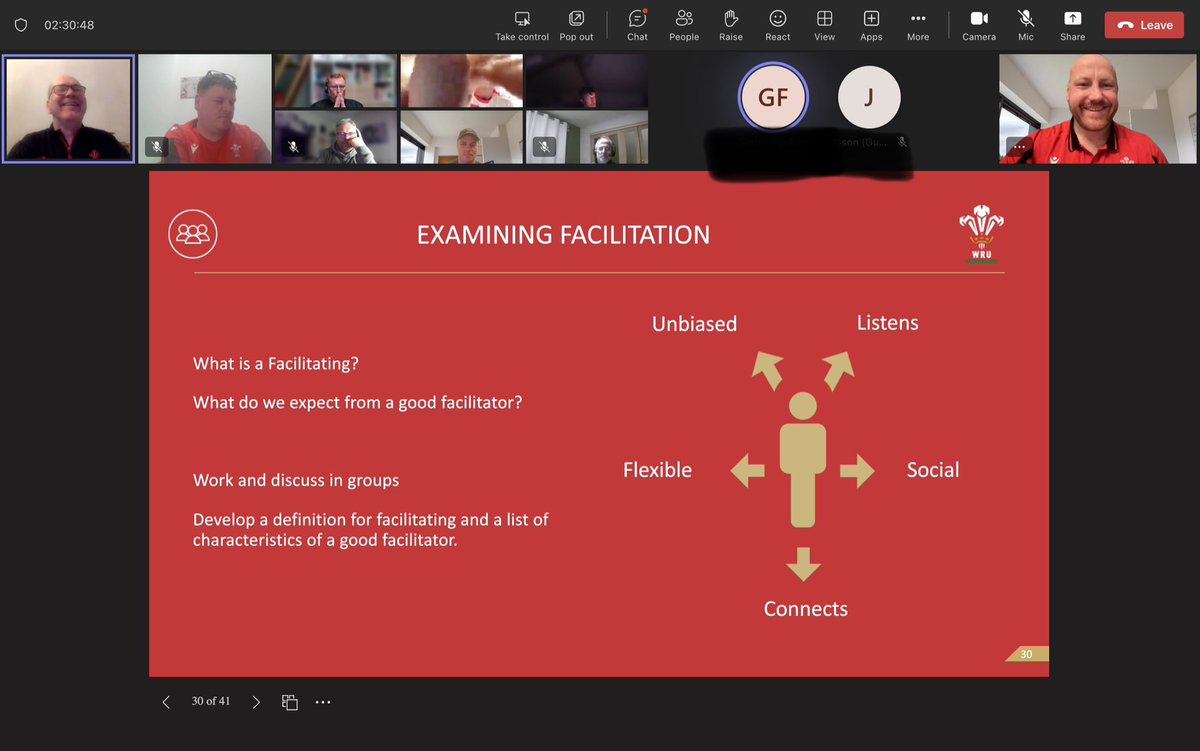Viewport: 1200px width, 751px height.
Task: Open the slide viewer more options ellipsis
Action: click(x=323, y=702)
